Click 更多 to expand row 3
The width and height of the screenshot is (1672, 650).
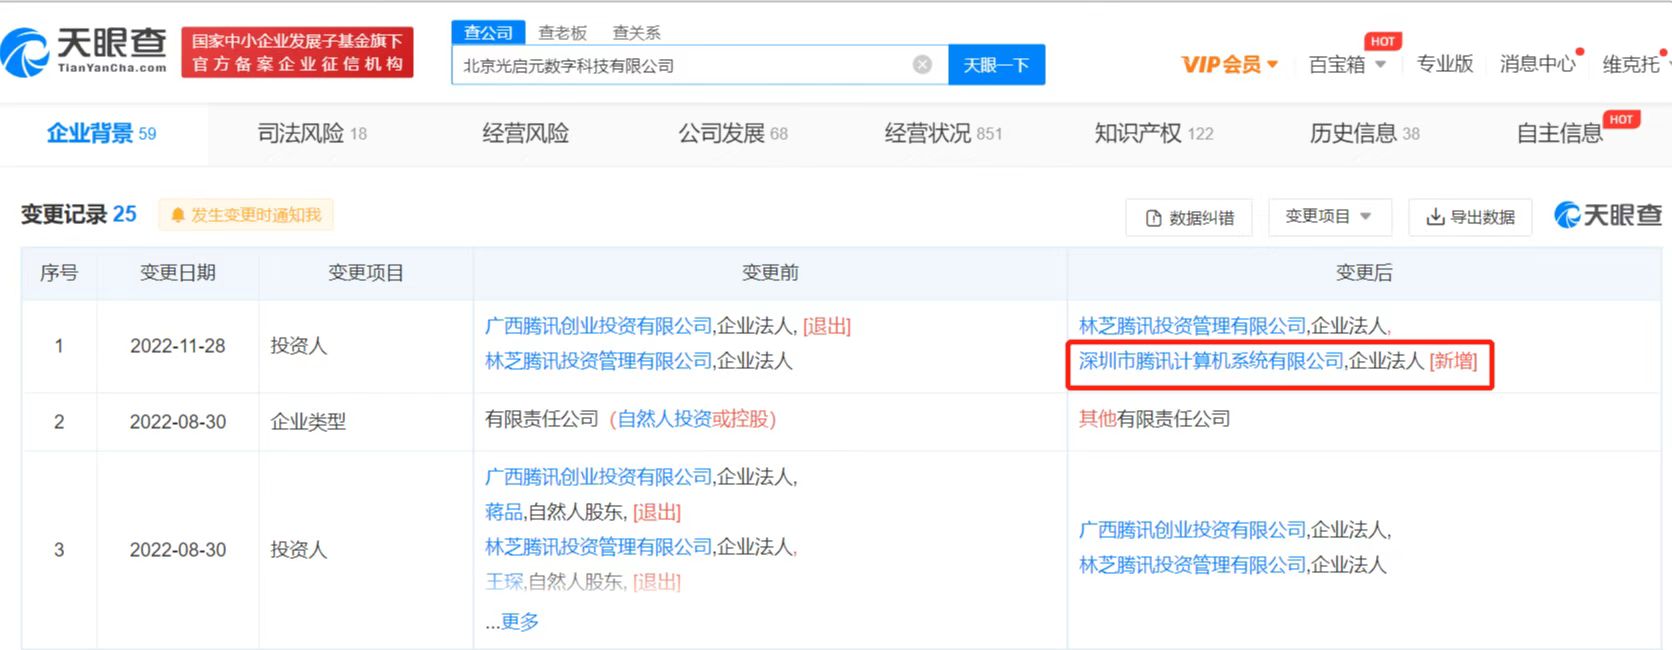520,622
